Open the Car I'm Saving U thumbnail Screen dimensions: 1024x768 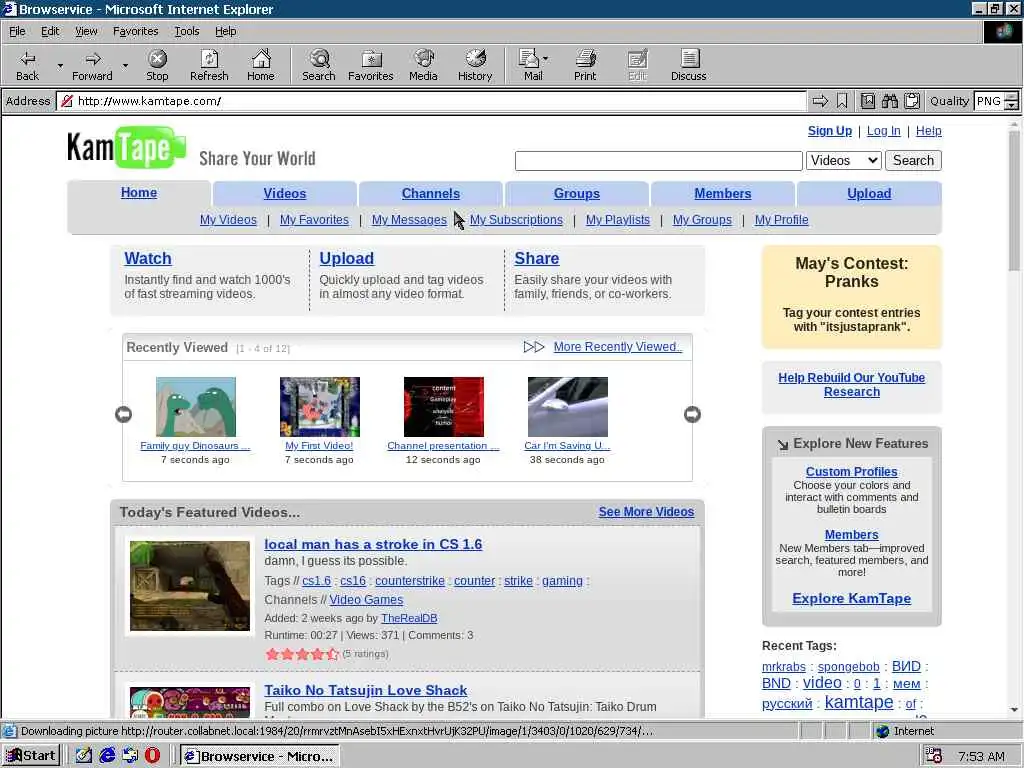coord(568,406)
